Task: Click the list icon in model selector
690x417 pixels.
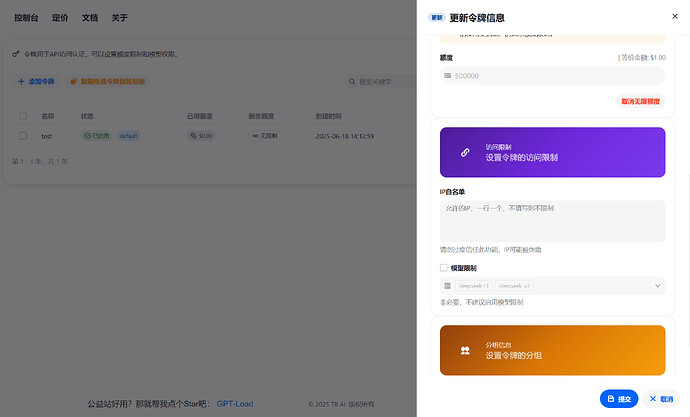Action: [448, 286]
